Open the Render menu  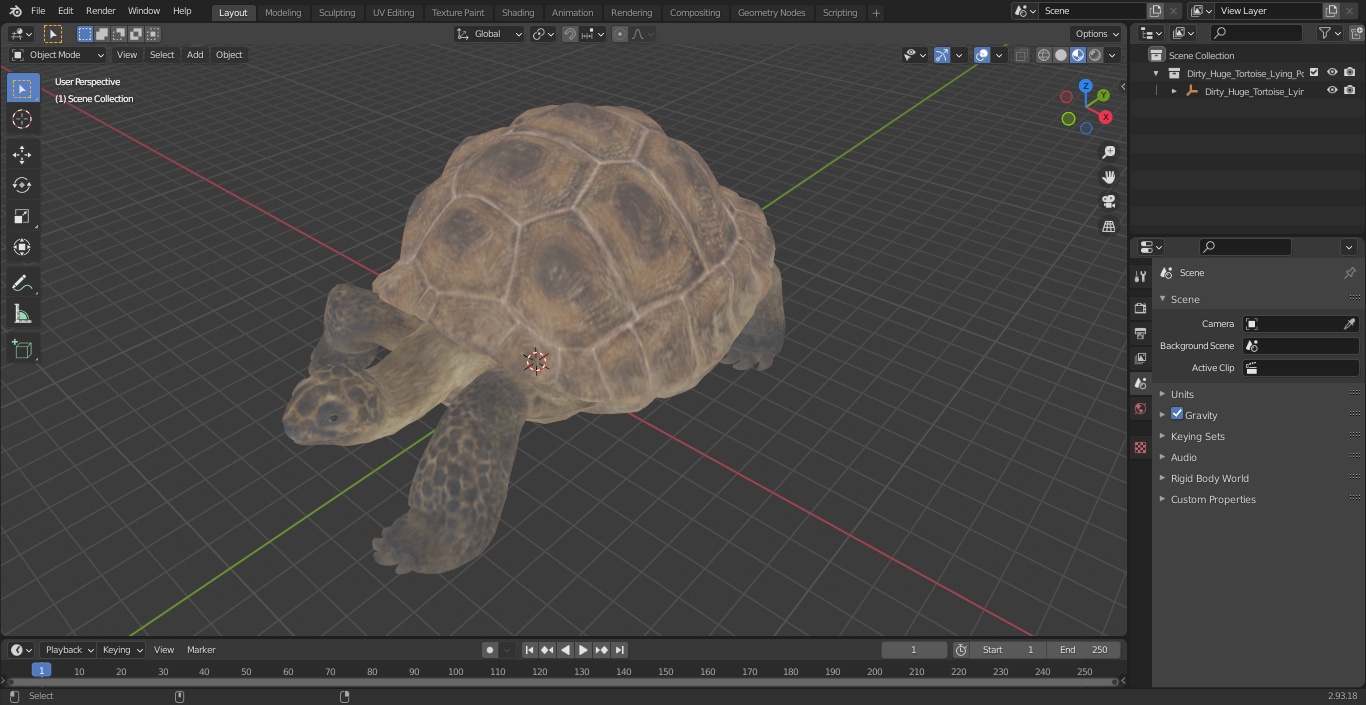(101, 11)
